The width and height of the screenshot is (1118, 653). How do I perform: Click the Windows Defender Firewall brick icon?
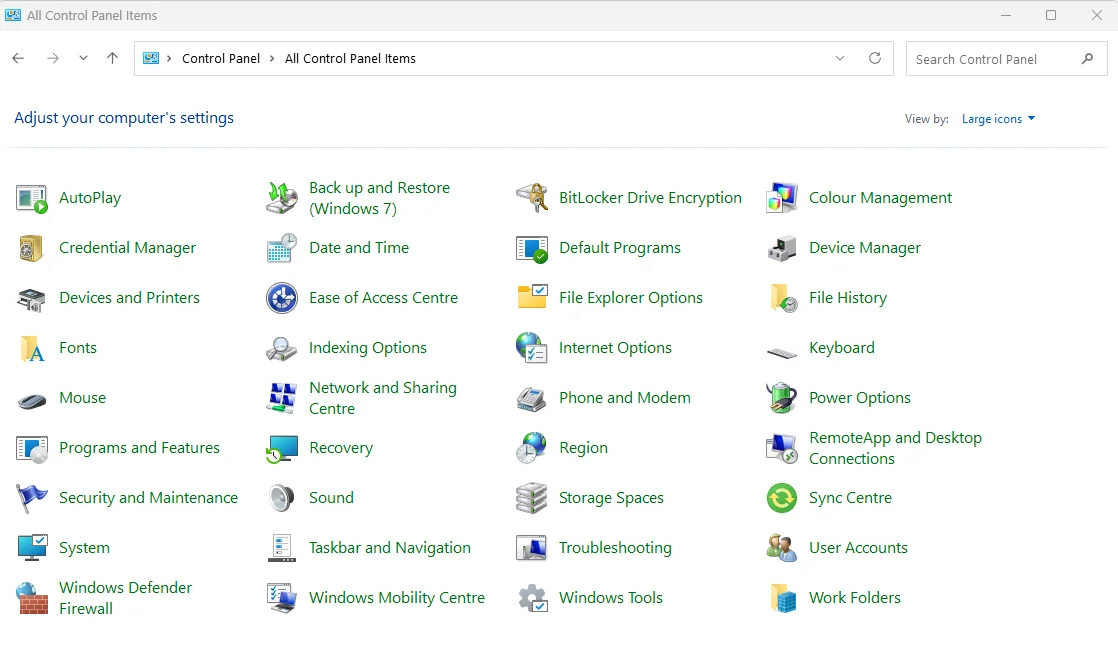click(31, 598)
